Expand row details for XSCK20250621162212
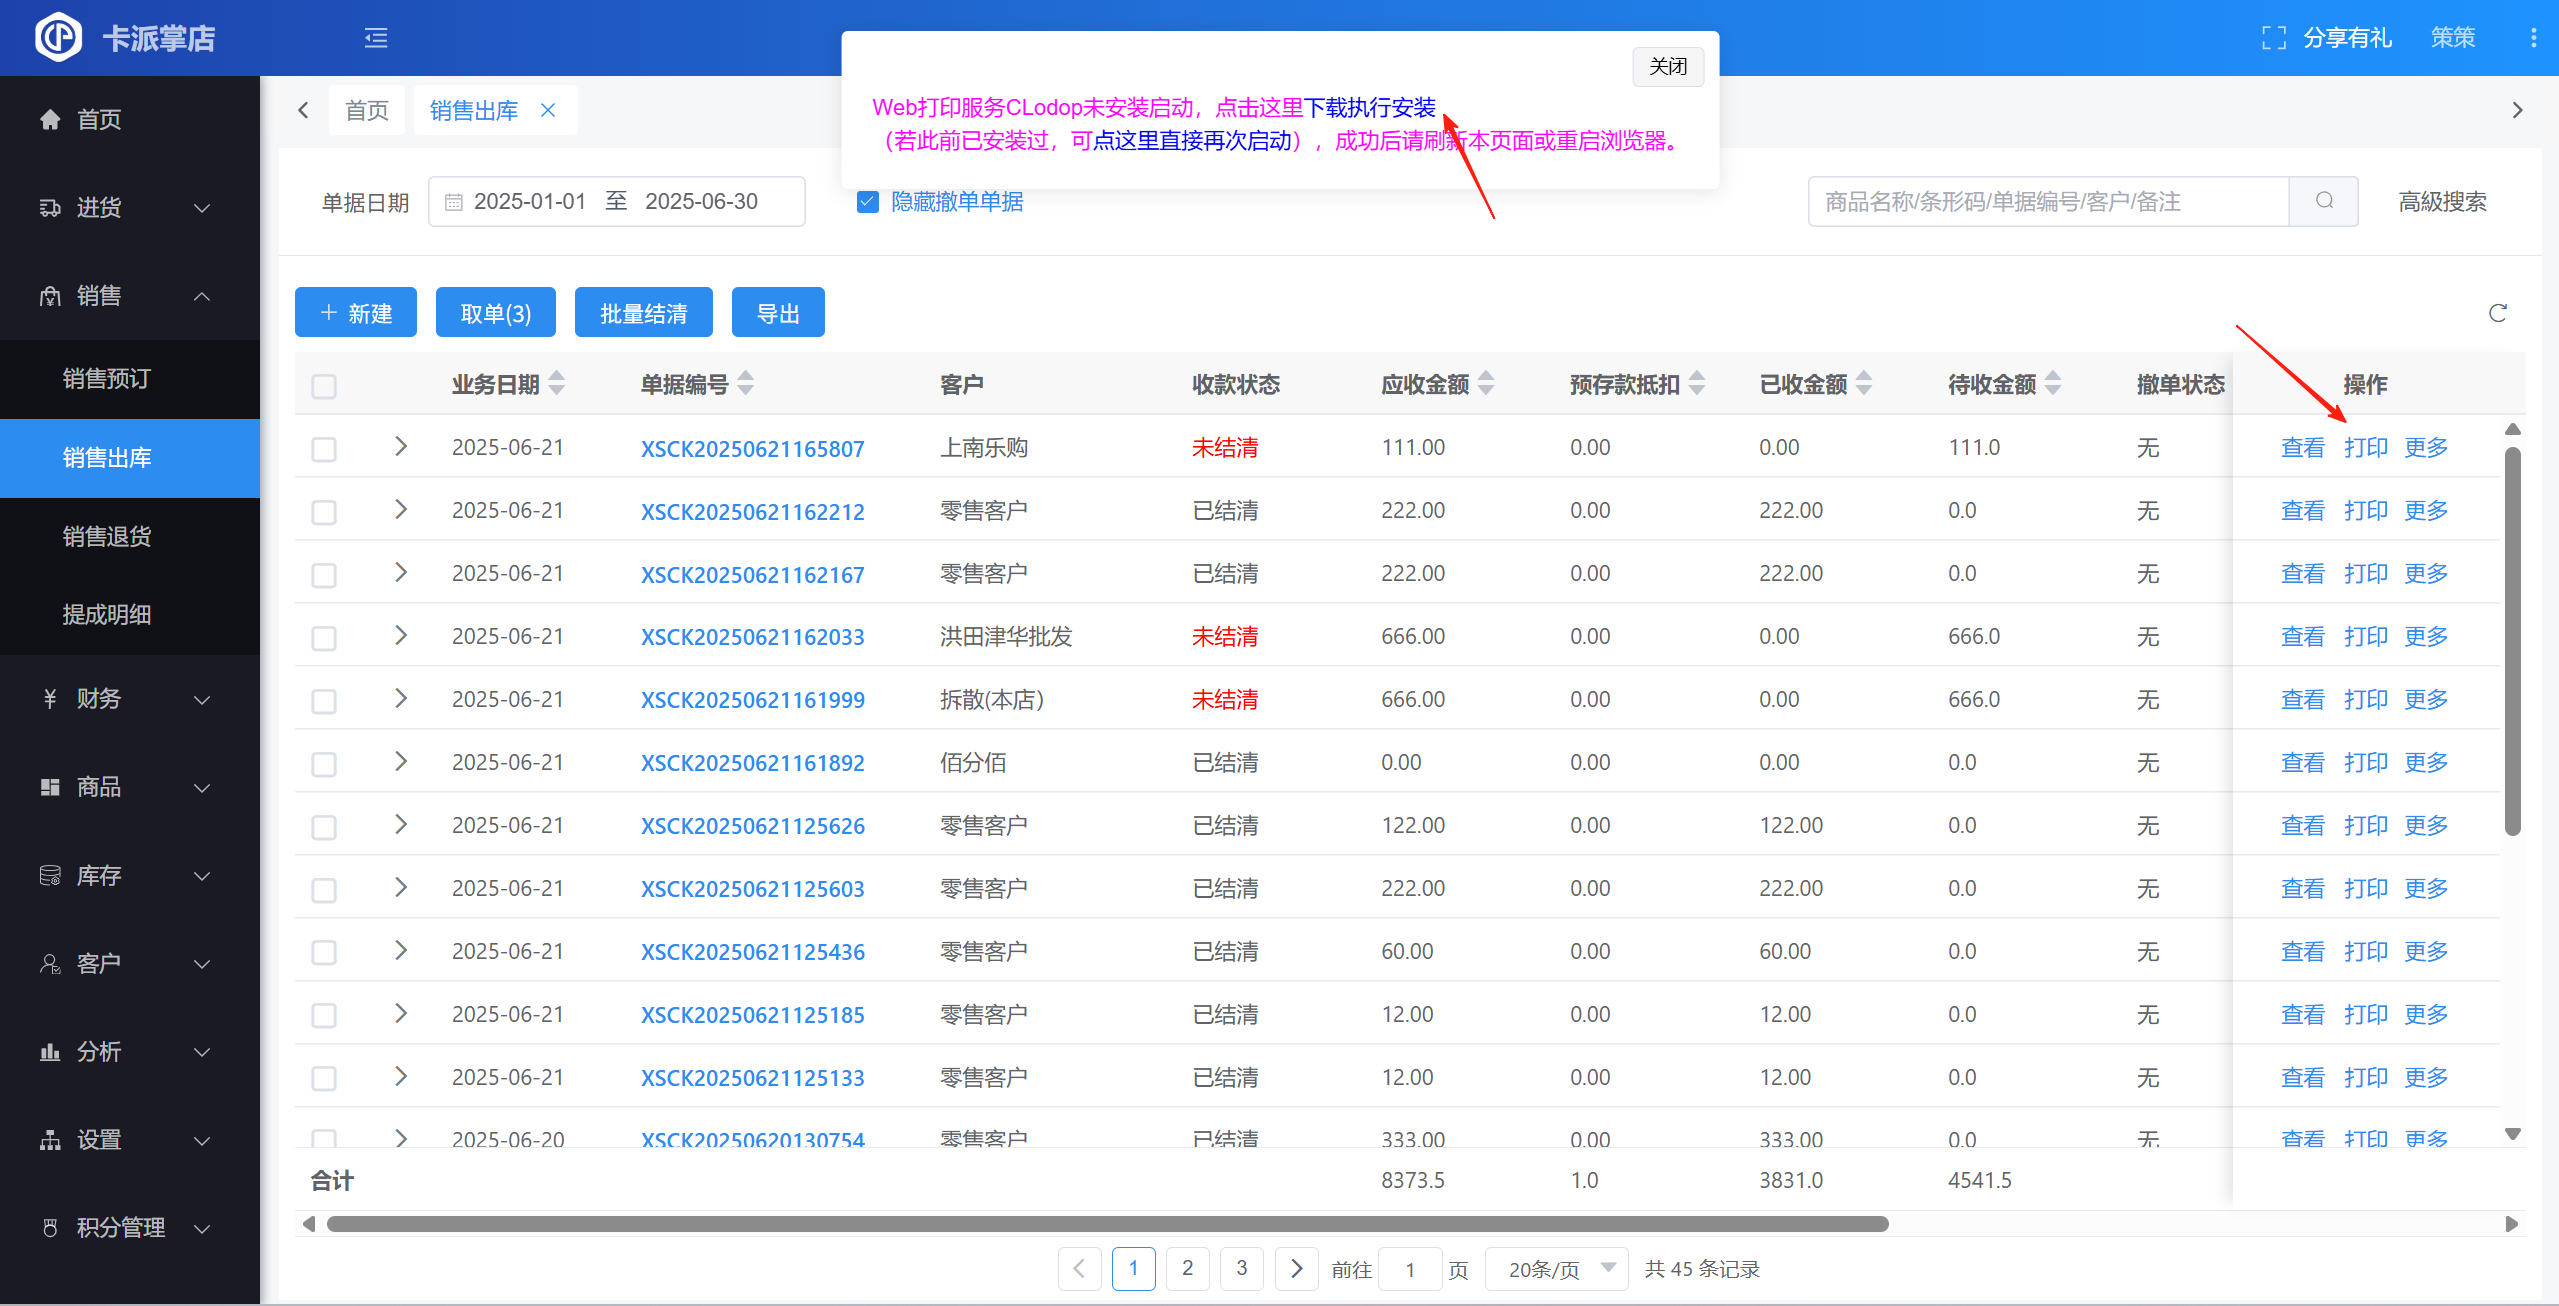 pyautogui.click(x=401, y=510)
